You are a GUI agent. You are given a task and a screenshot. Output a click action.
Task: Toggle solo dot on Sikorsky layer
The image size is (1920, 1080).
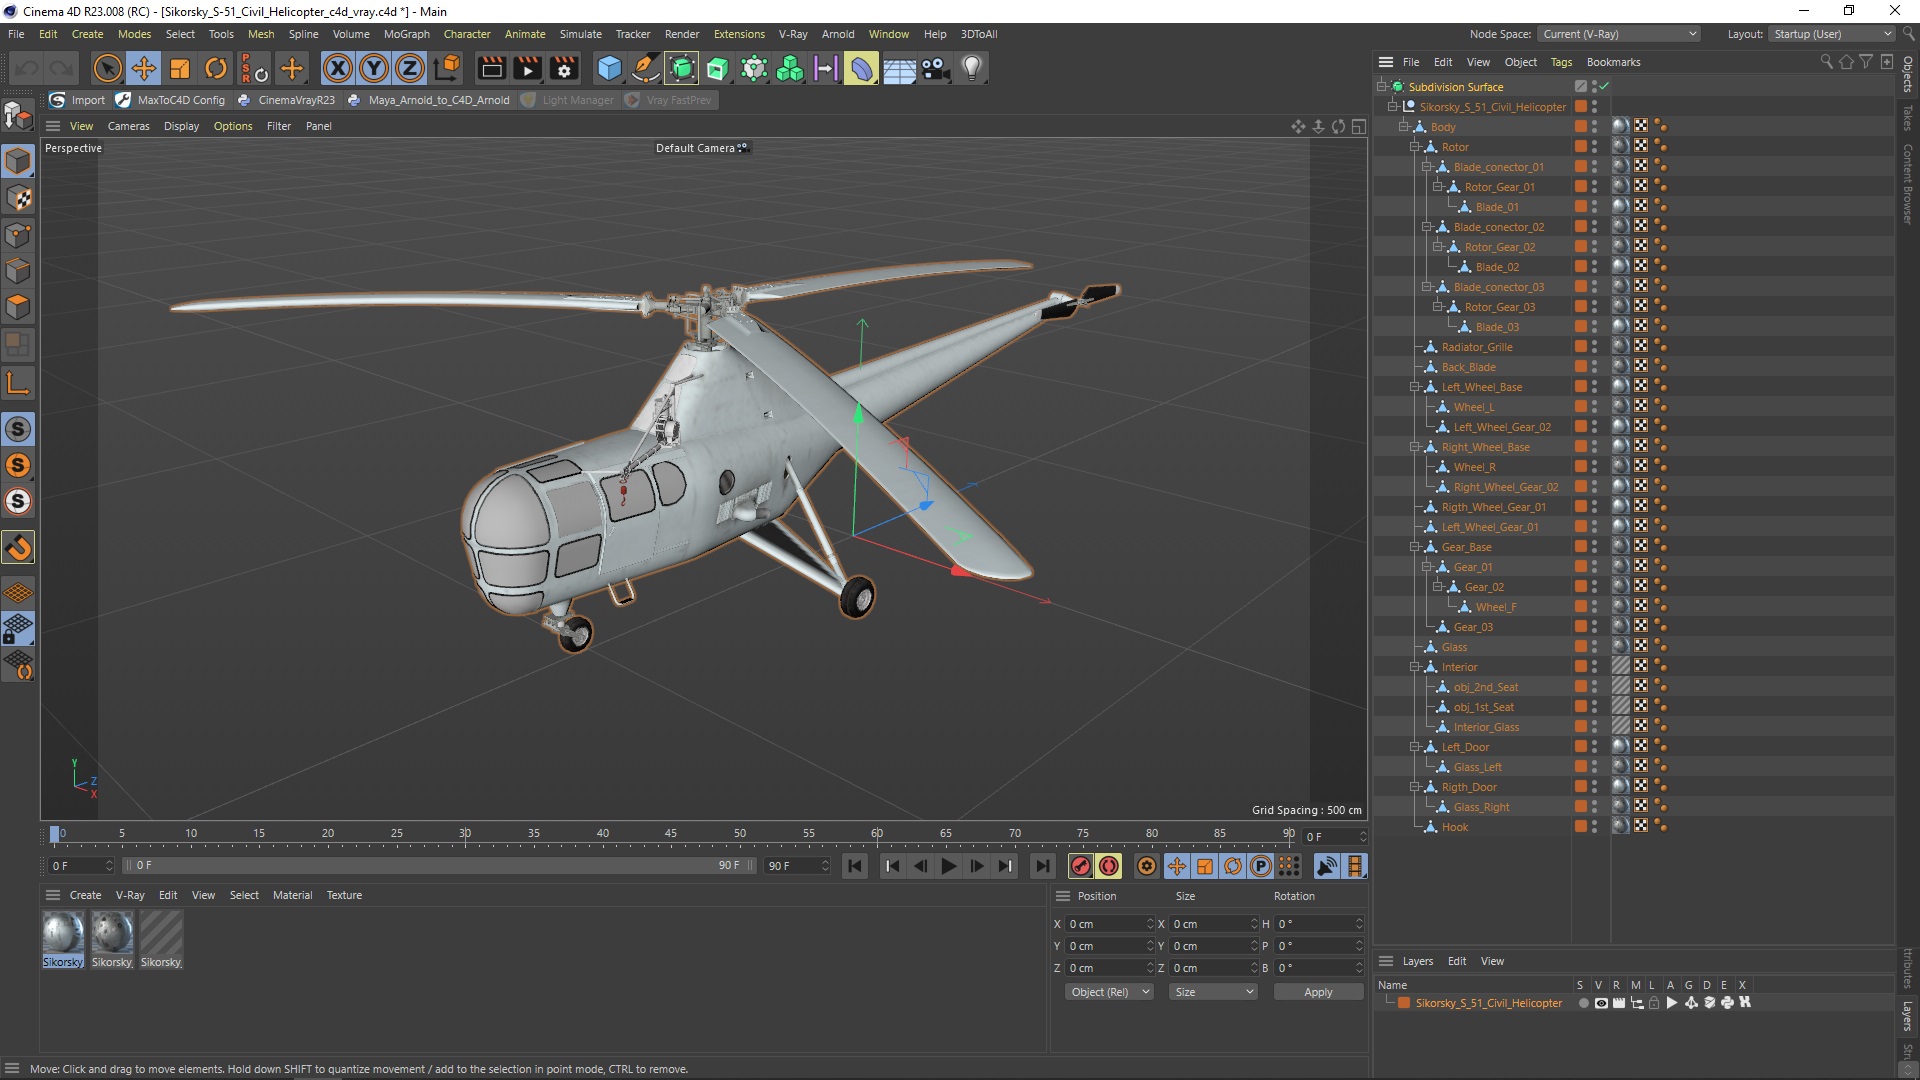(x=1583, y=1003)
